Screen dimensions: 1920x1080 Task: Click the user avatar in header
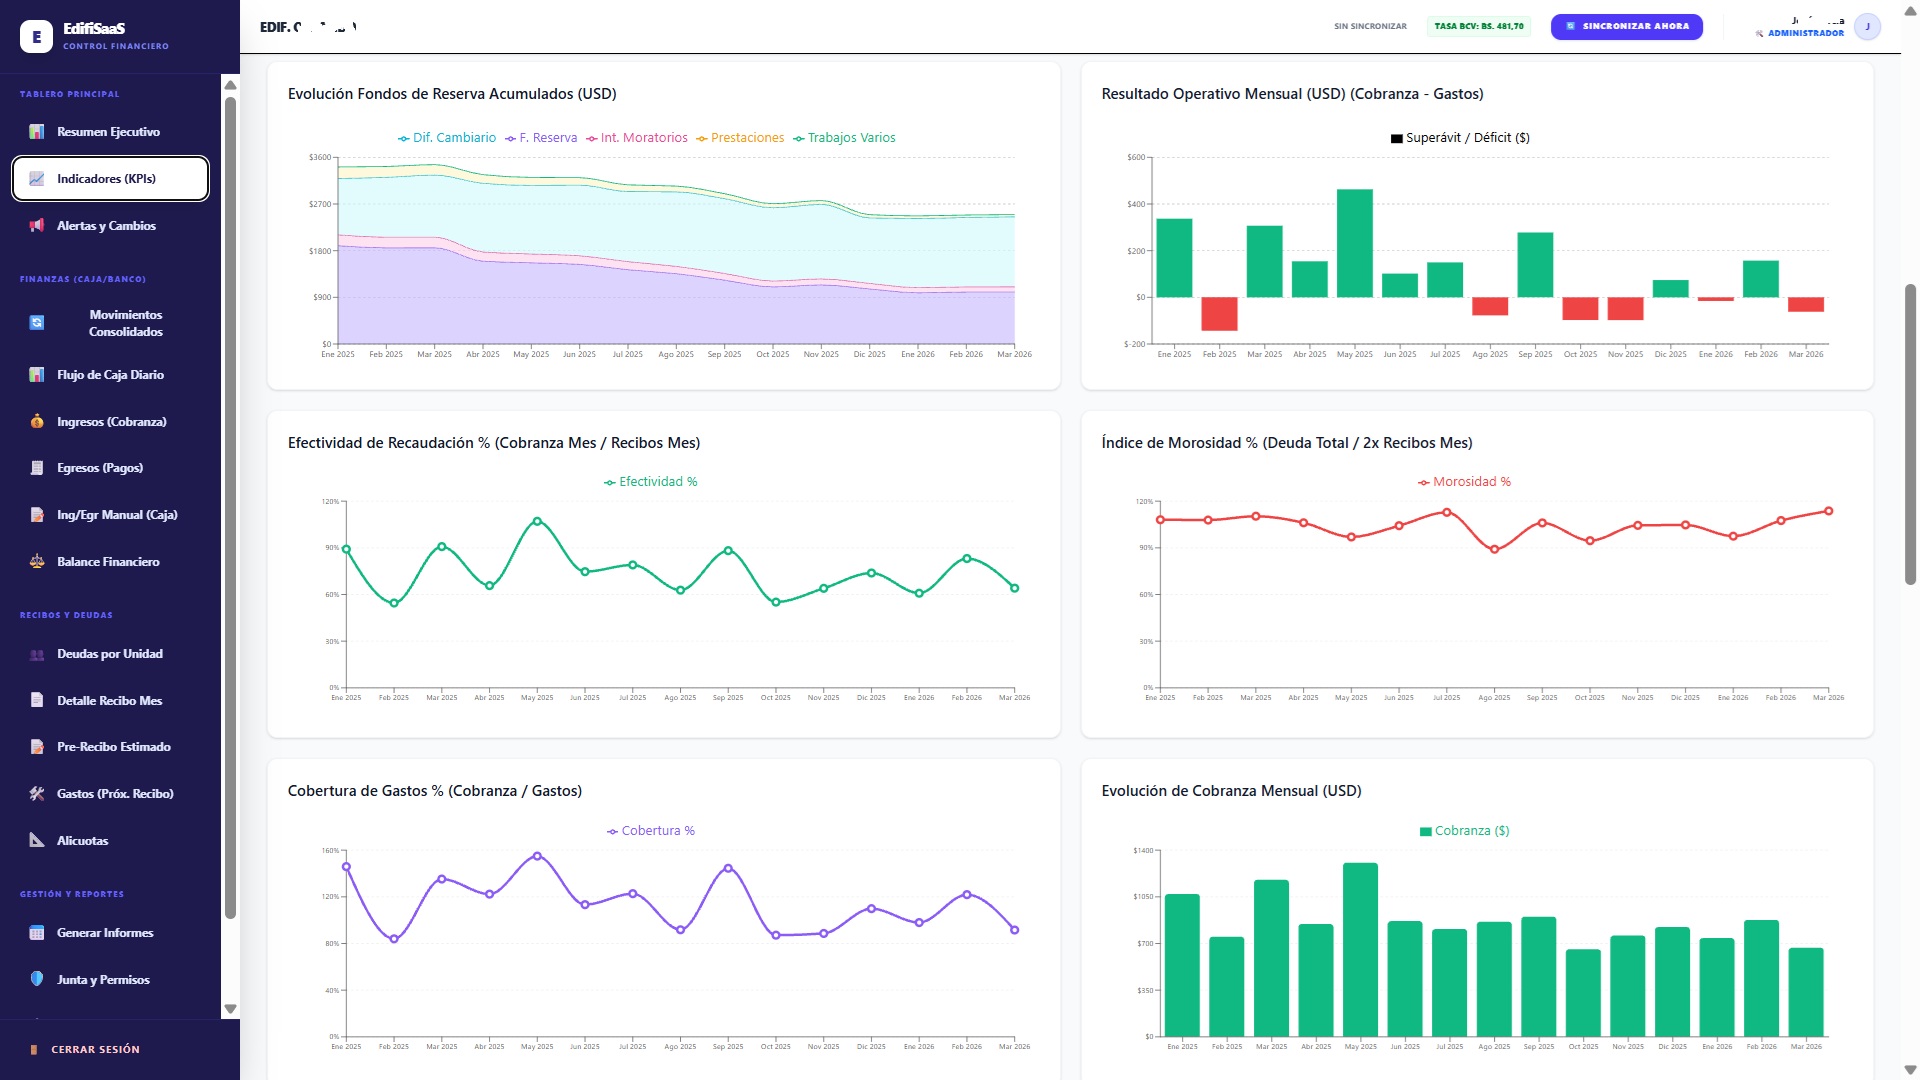(1867, 27)
